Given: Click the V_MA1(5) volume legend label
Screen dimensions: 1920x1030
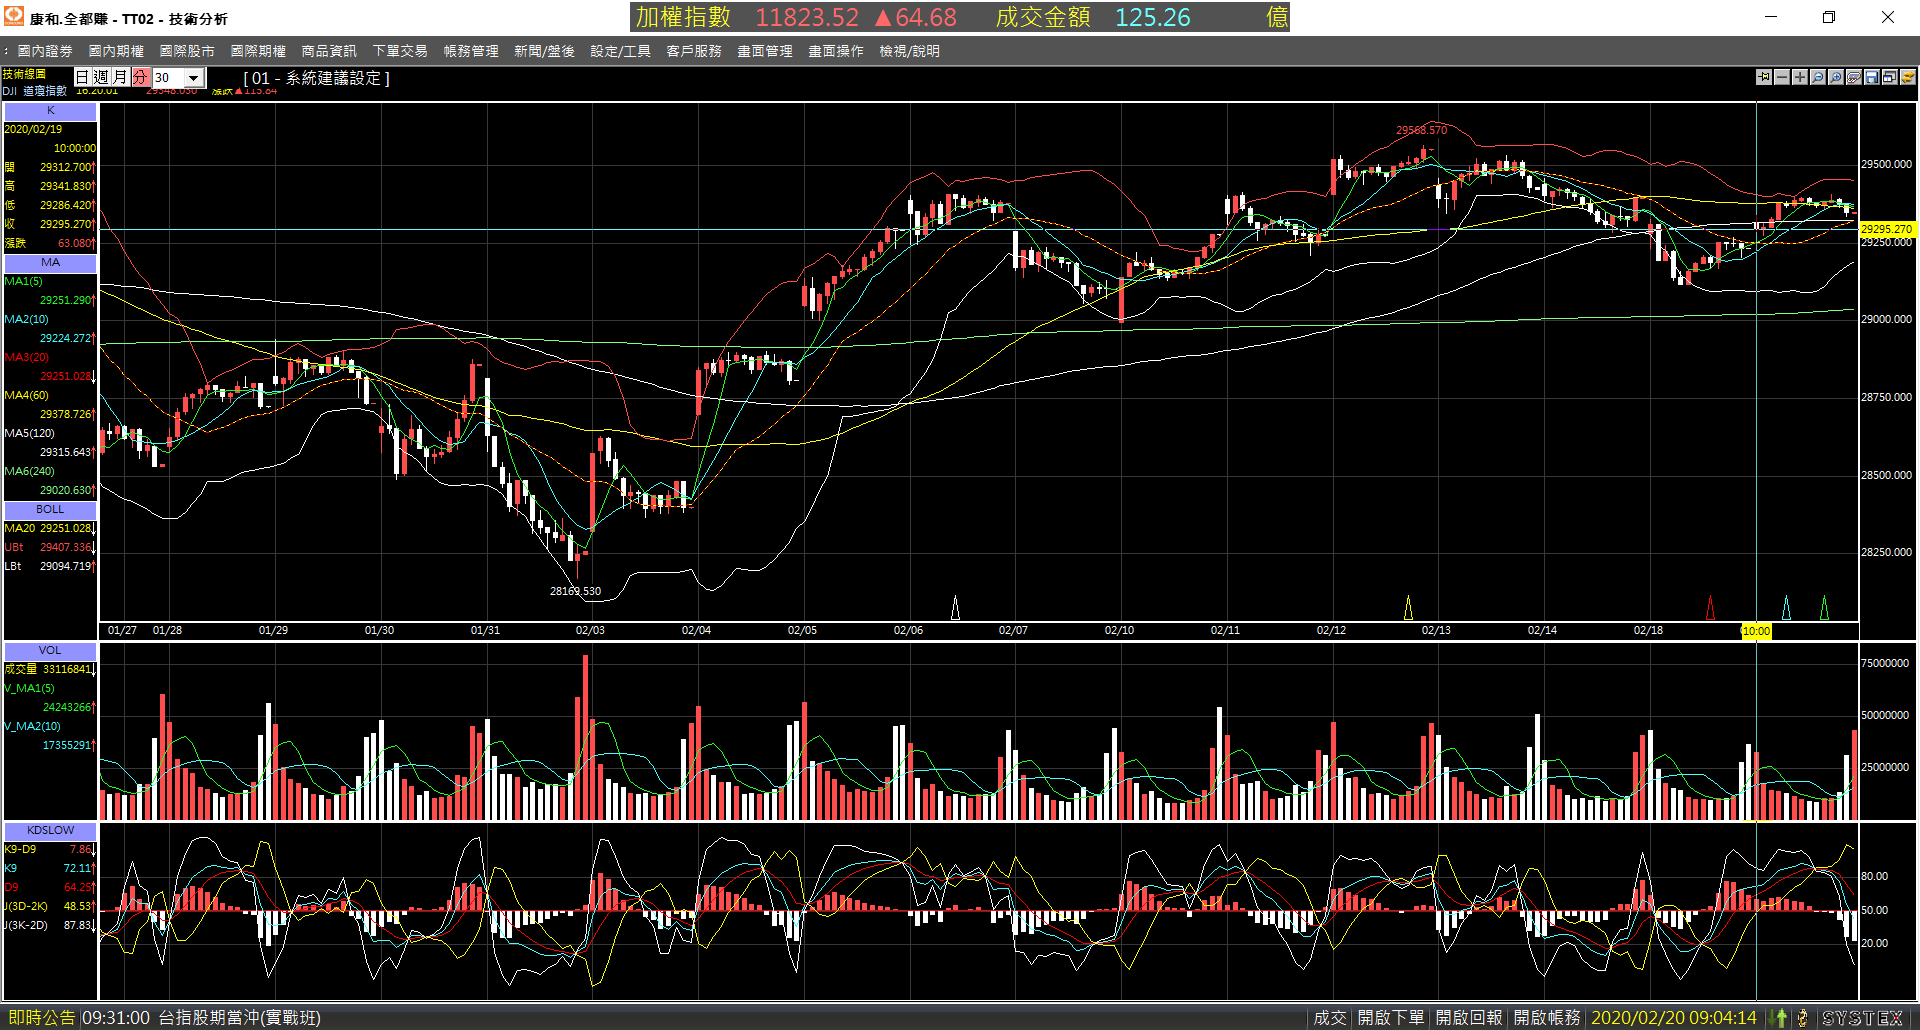Looking at the screenshot, I should click(x=30, y=689).
